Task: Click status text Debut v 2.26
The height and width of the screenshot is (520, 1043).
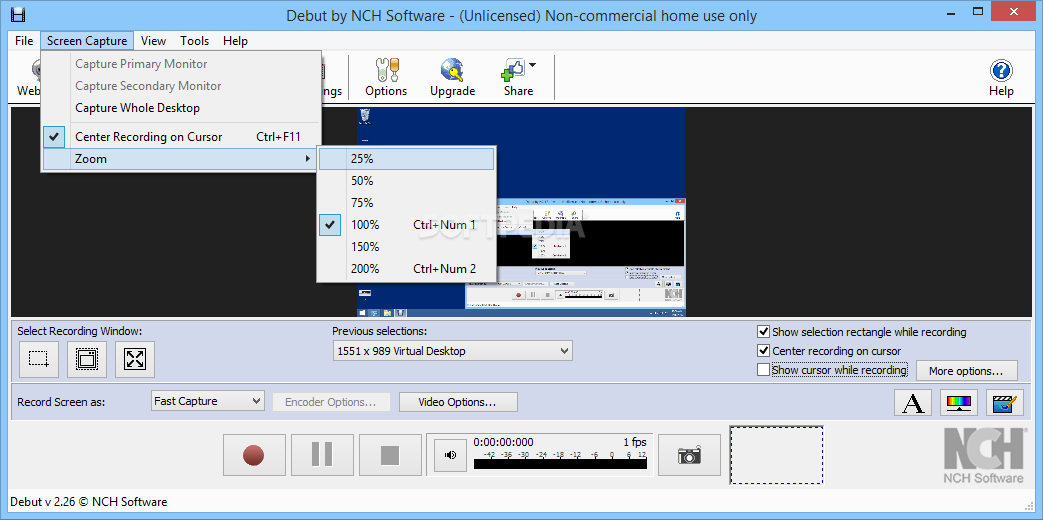Action: 88,501
